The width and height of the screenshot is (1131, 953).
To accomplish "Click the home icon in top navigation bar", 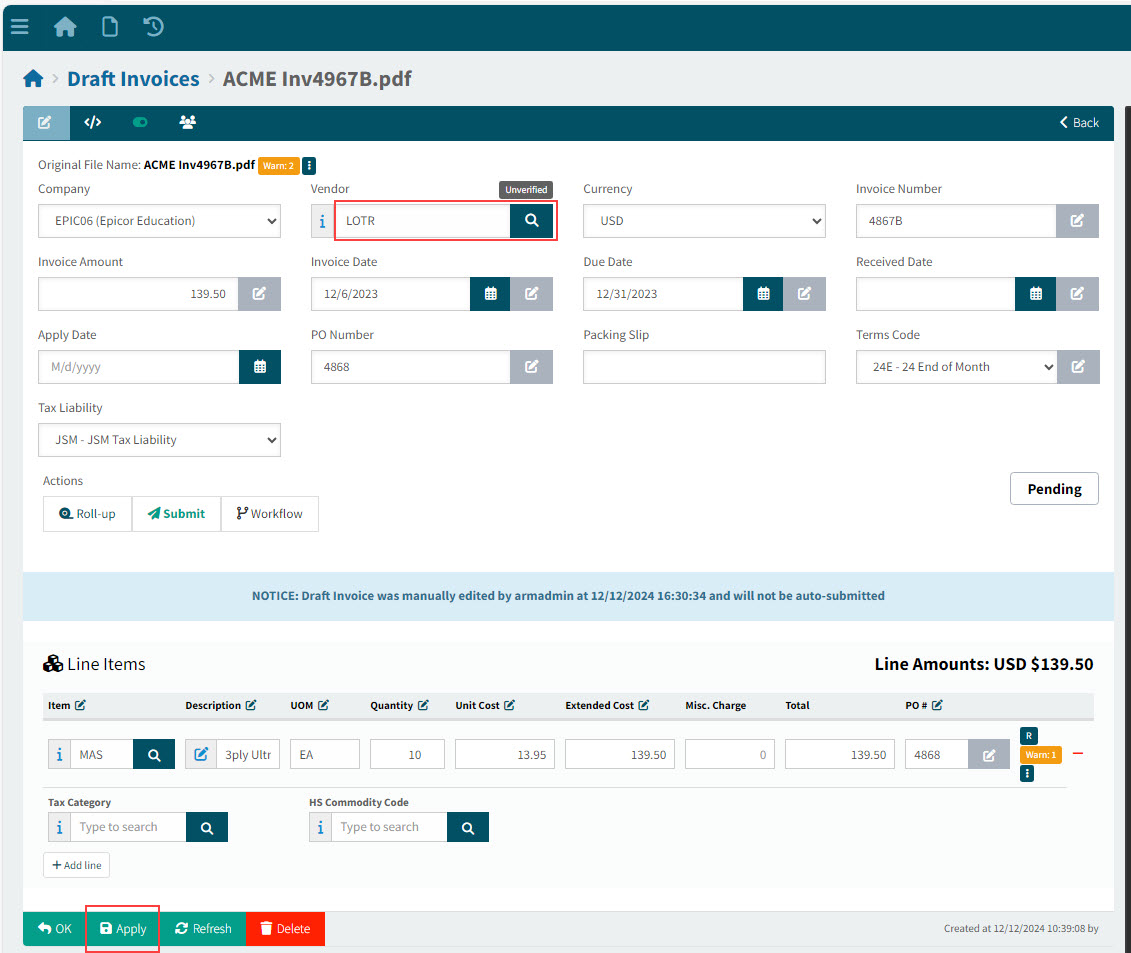I will point(65,27).
